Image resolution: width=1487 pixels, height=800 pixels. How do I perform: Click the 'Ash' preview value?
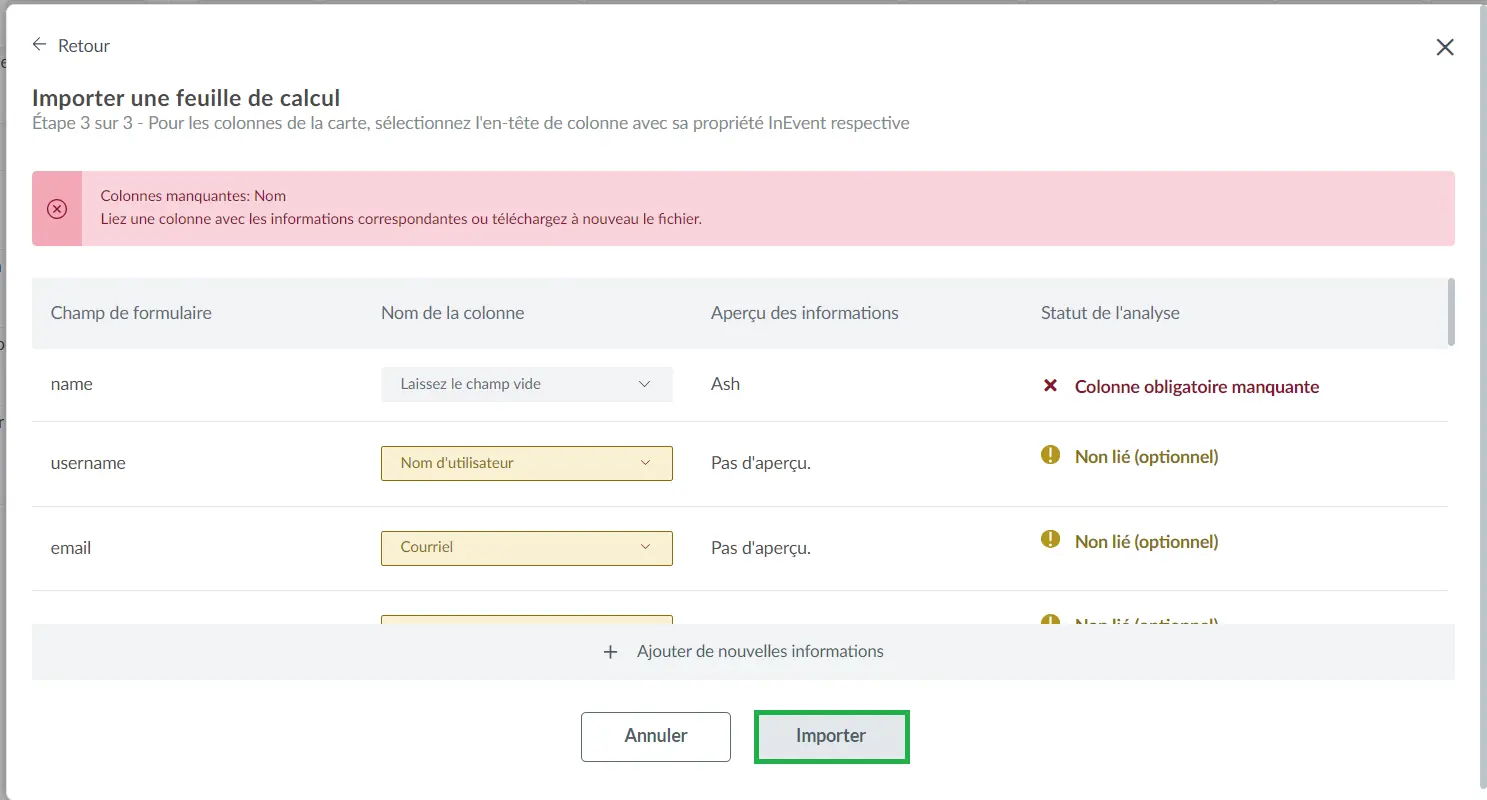pyautogui.click(x=725, y=384)
